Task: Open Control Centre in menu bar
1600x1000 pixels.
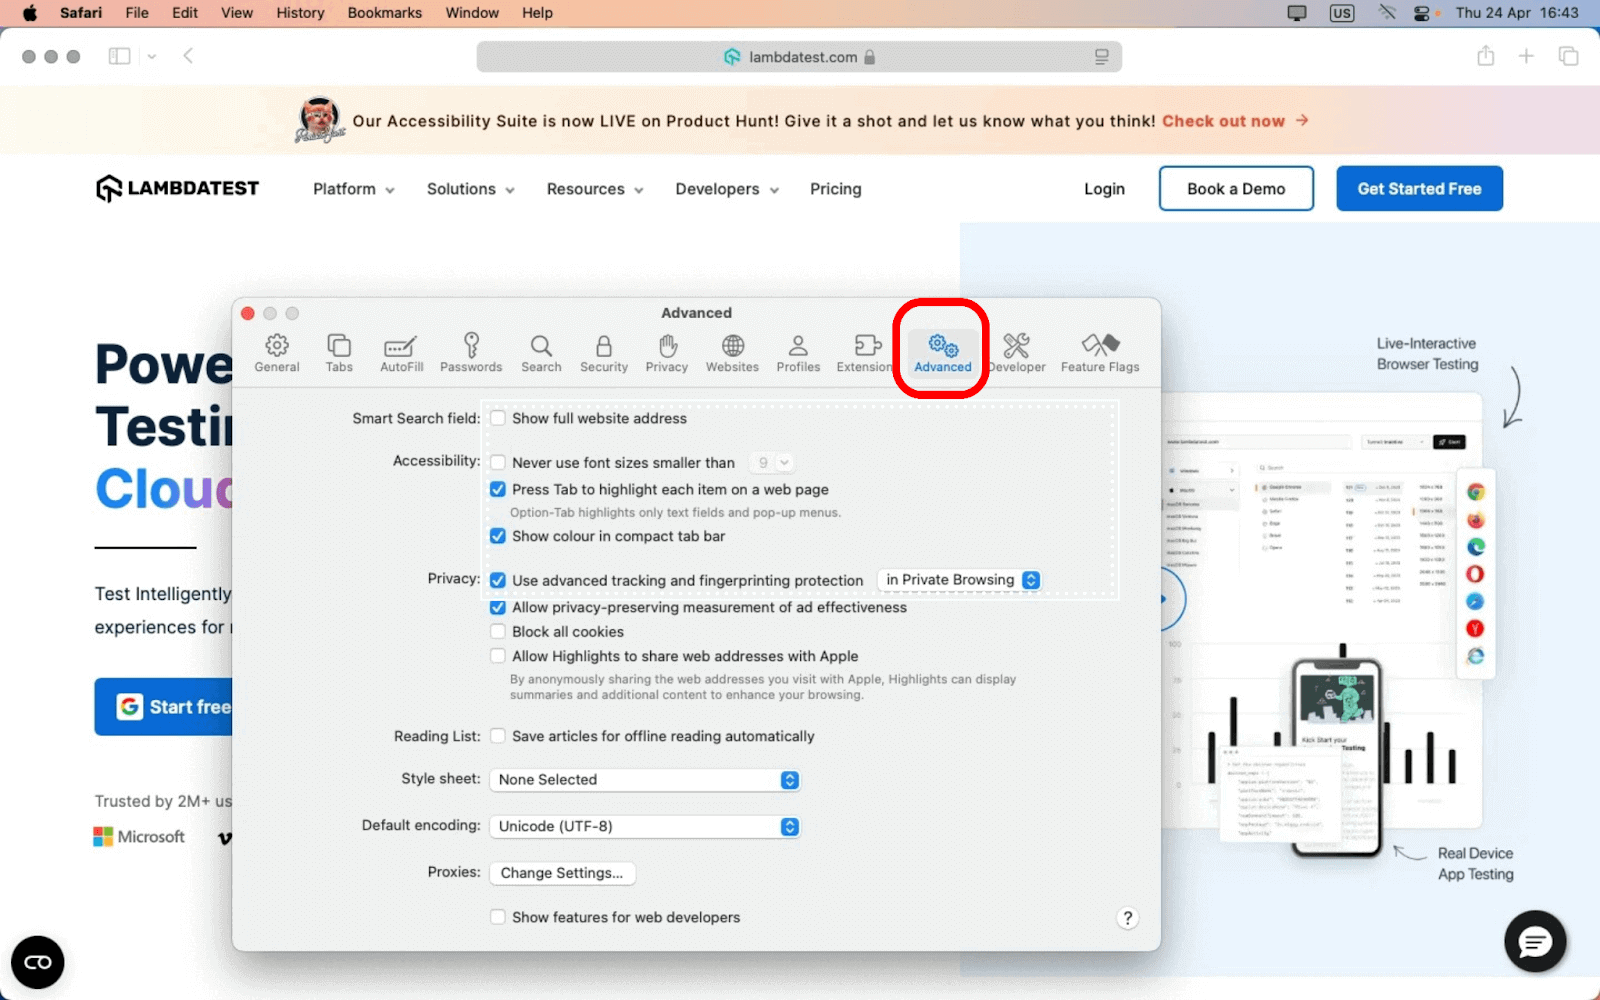Action: [1421, 13]
